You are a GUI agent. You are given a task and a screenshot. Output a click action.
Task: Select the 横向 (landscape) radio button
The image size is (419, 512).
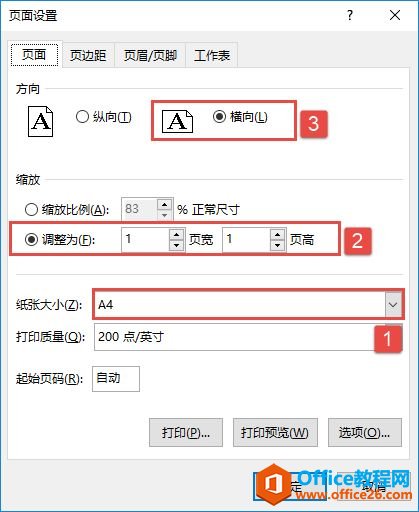pos(219,116)
